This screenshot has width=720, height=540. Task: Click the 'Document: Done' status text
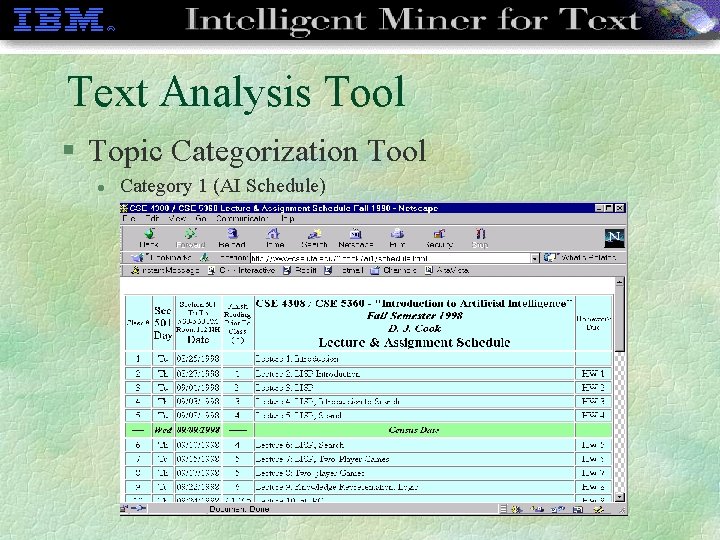(239, 509)
